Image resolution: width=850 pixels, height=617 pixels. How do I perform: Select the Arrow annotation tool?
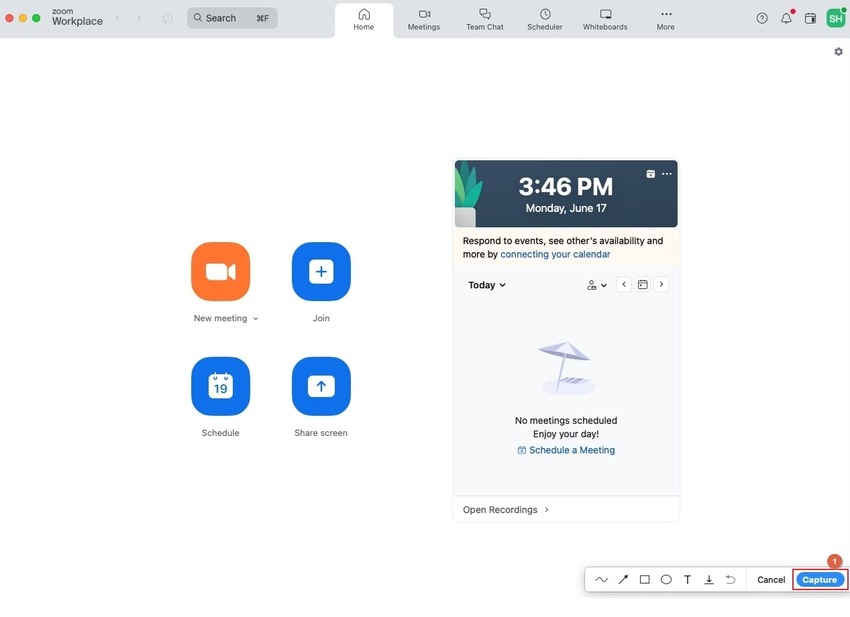[622, 579]
